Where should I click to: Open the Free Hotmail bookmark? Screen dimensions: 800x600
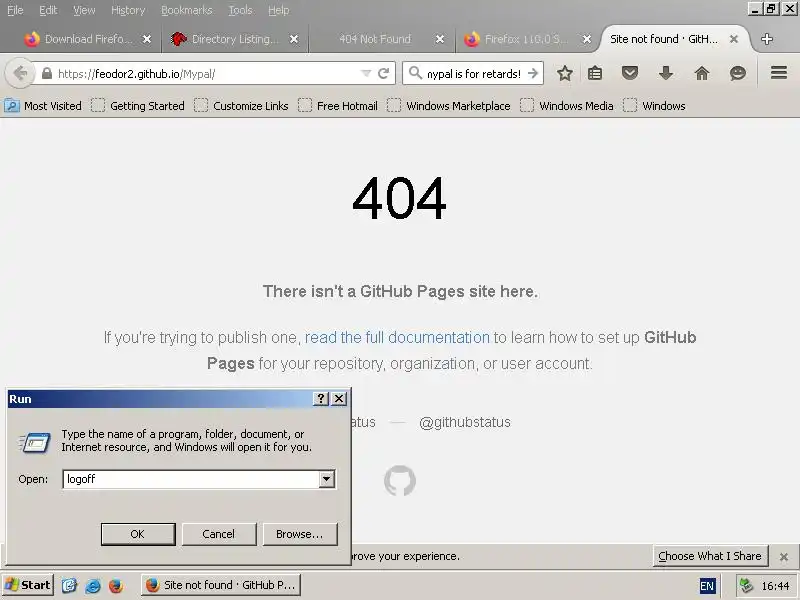point(338,106)
